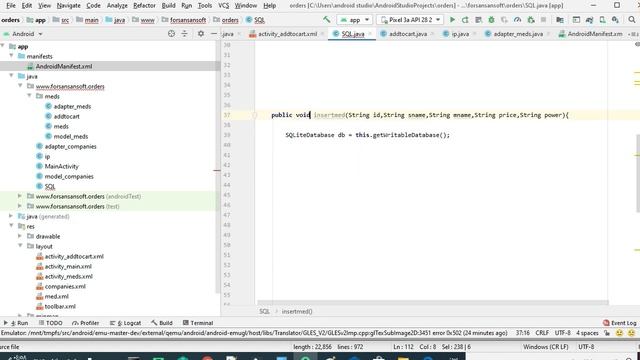Click the forsansansoft breadcrumb in navigation bar

click(188, 20)
